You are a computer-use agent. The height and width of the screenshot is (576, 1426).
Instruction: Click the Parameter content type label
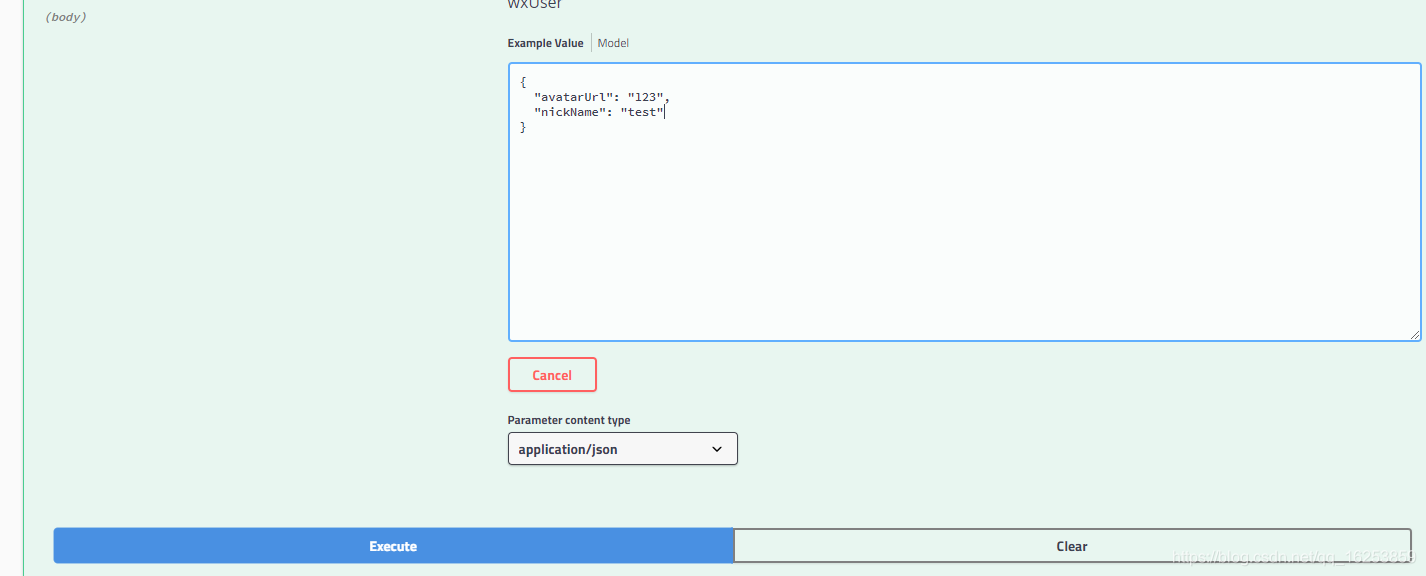pos(569,420)
